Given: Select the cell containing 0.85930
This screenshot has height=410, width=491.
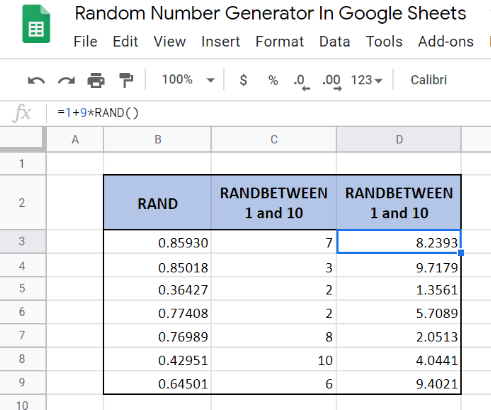Looking at the screenshot, I should [157, 242].
